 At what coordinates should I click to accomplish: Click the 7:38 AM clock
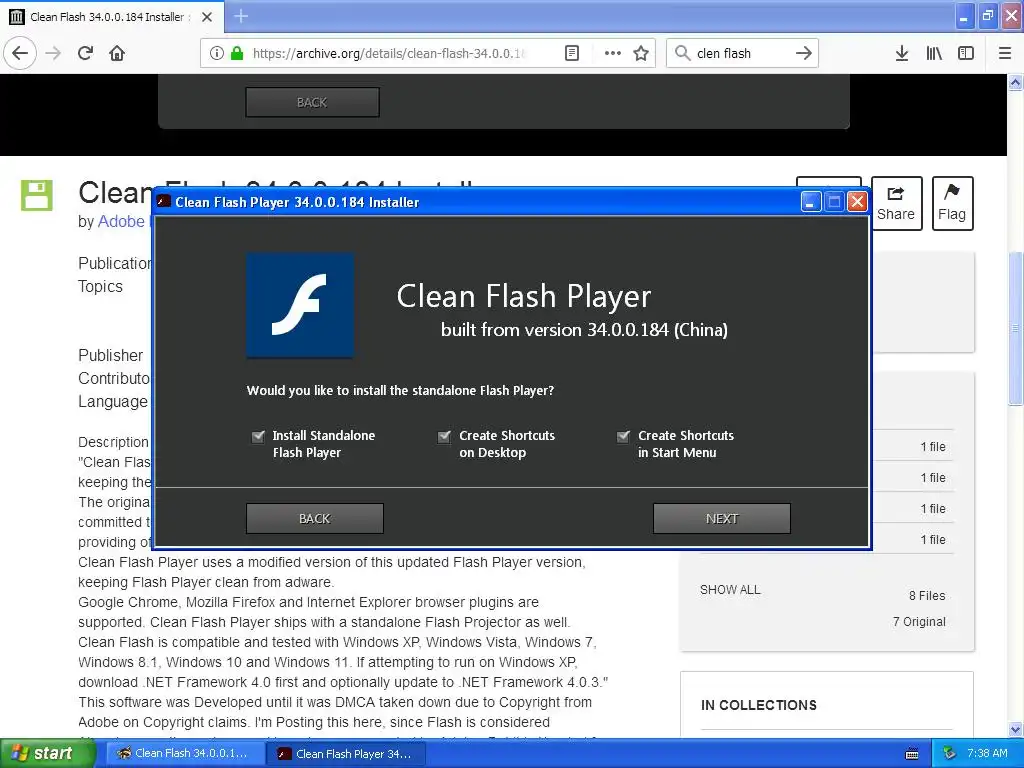click(x=987, y=753)
